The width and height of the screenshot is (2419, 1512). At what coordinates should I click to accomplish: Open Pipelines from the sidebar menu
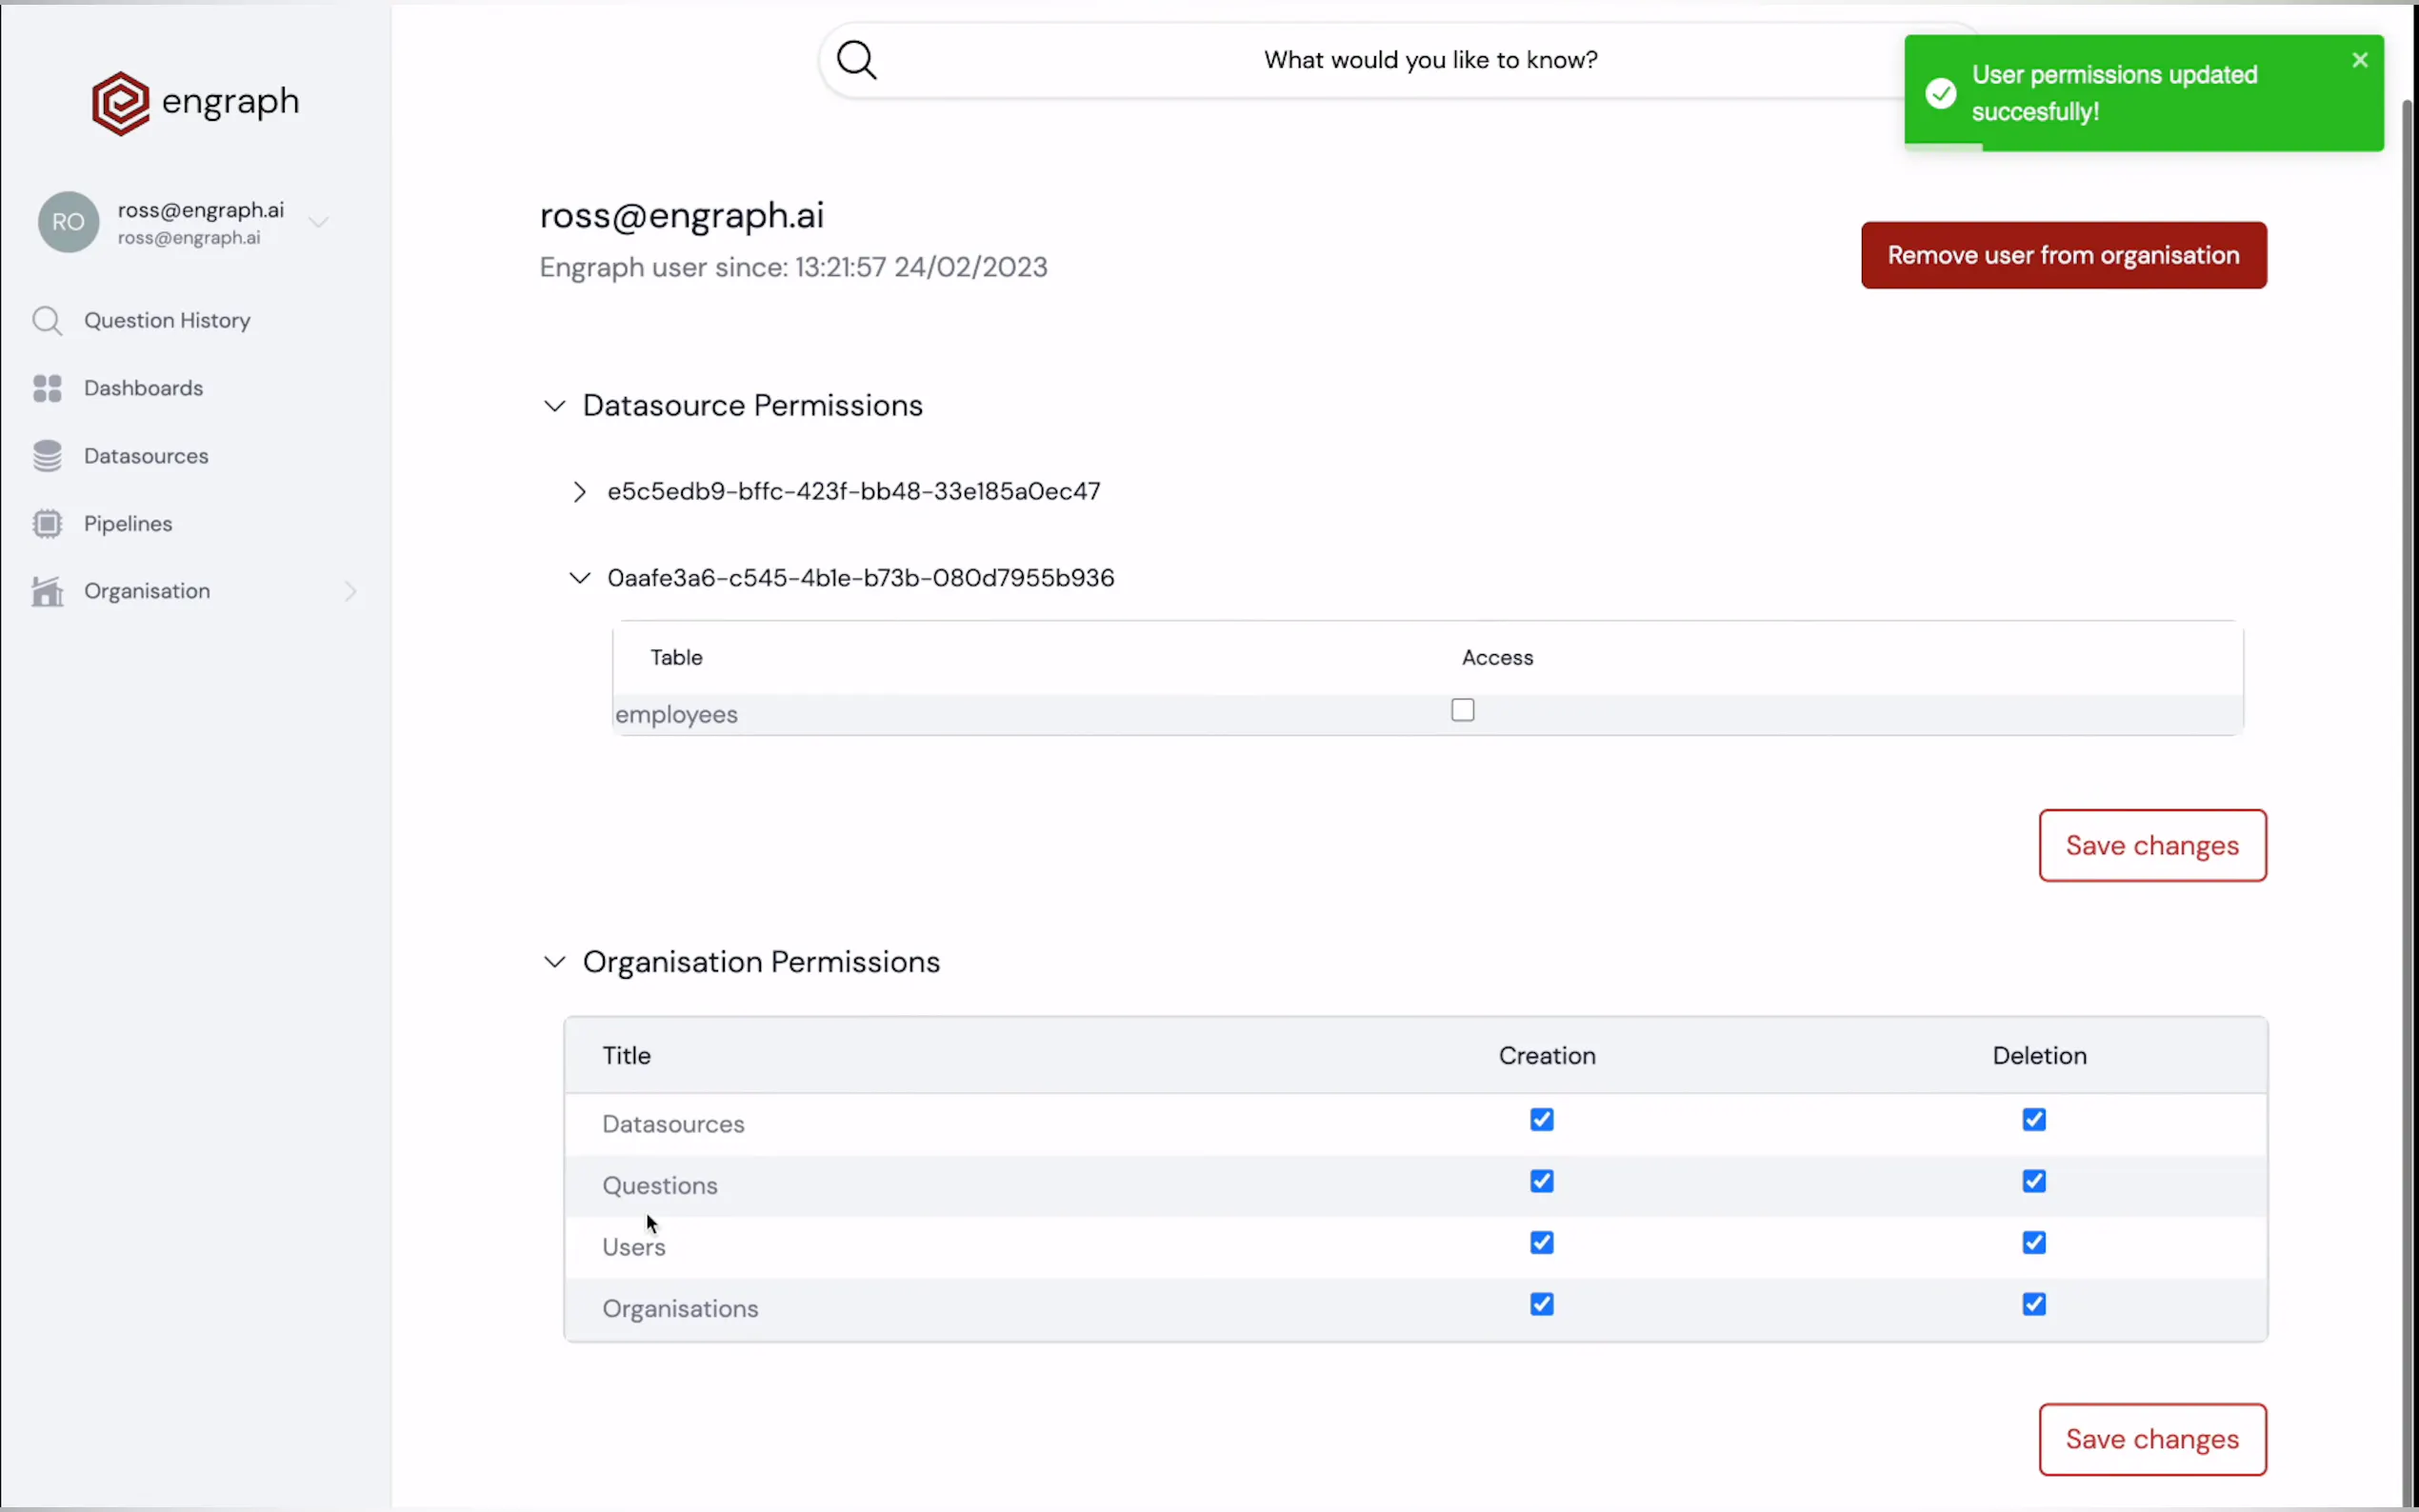[x=128, y=524]
